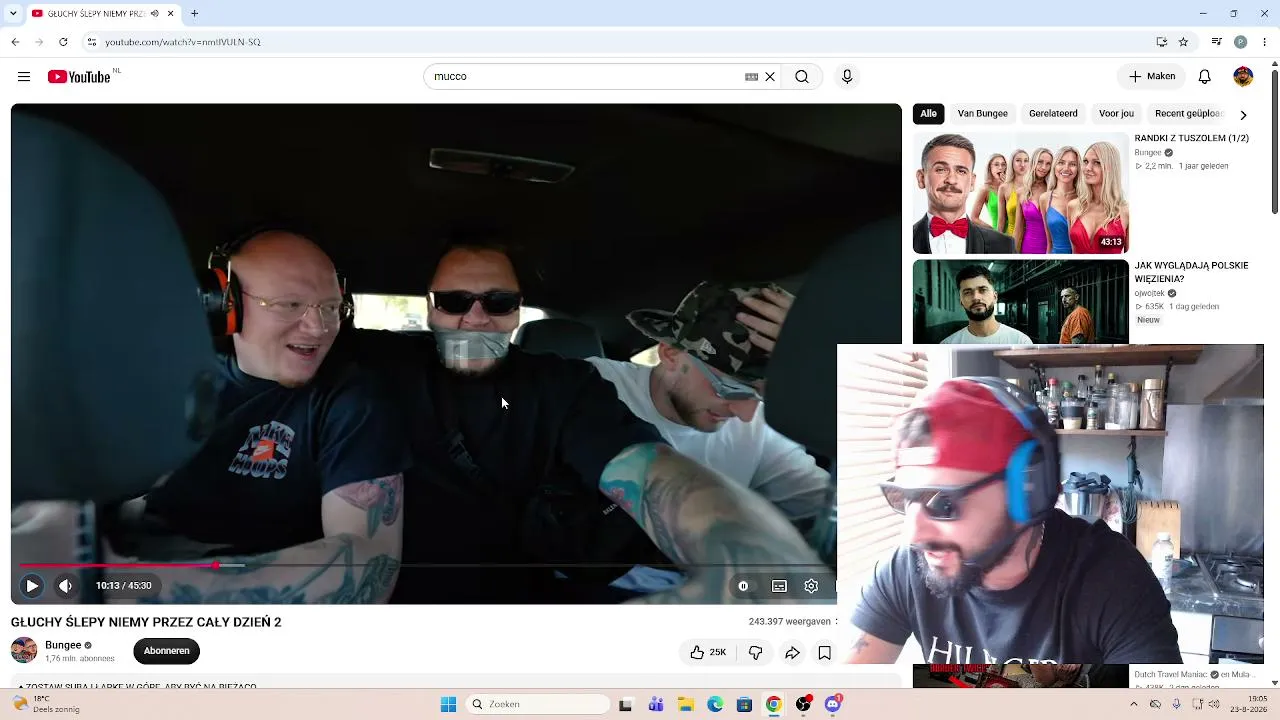Select the Voor jou filter chip
The height and width of the screenshot is (720, 1280).
tap(1116, 114)
